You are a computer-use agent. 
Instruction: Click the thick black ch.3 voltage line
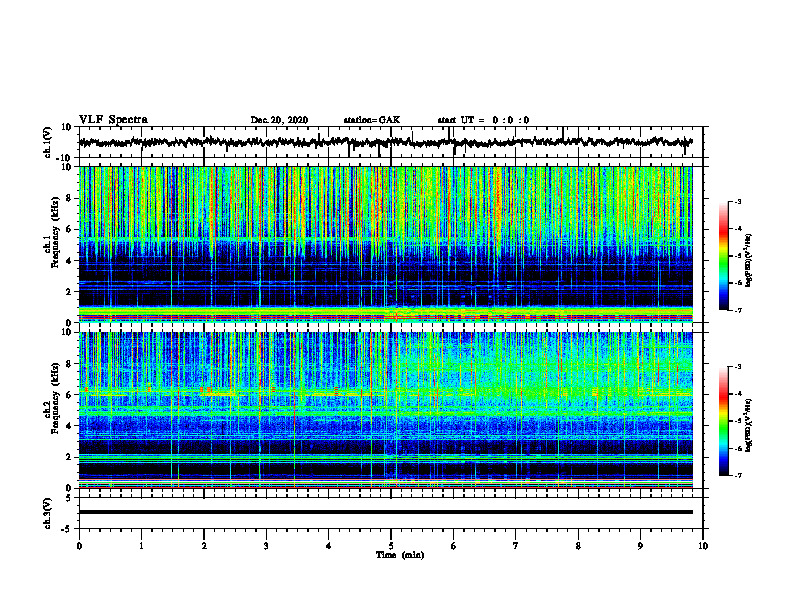coord(386,512)
